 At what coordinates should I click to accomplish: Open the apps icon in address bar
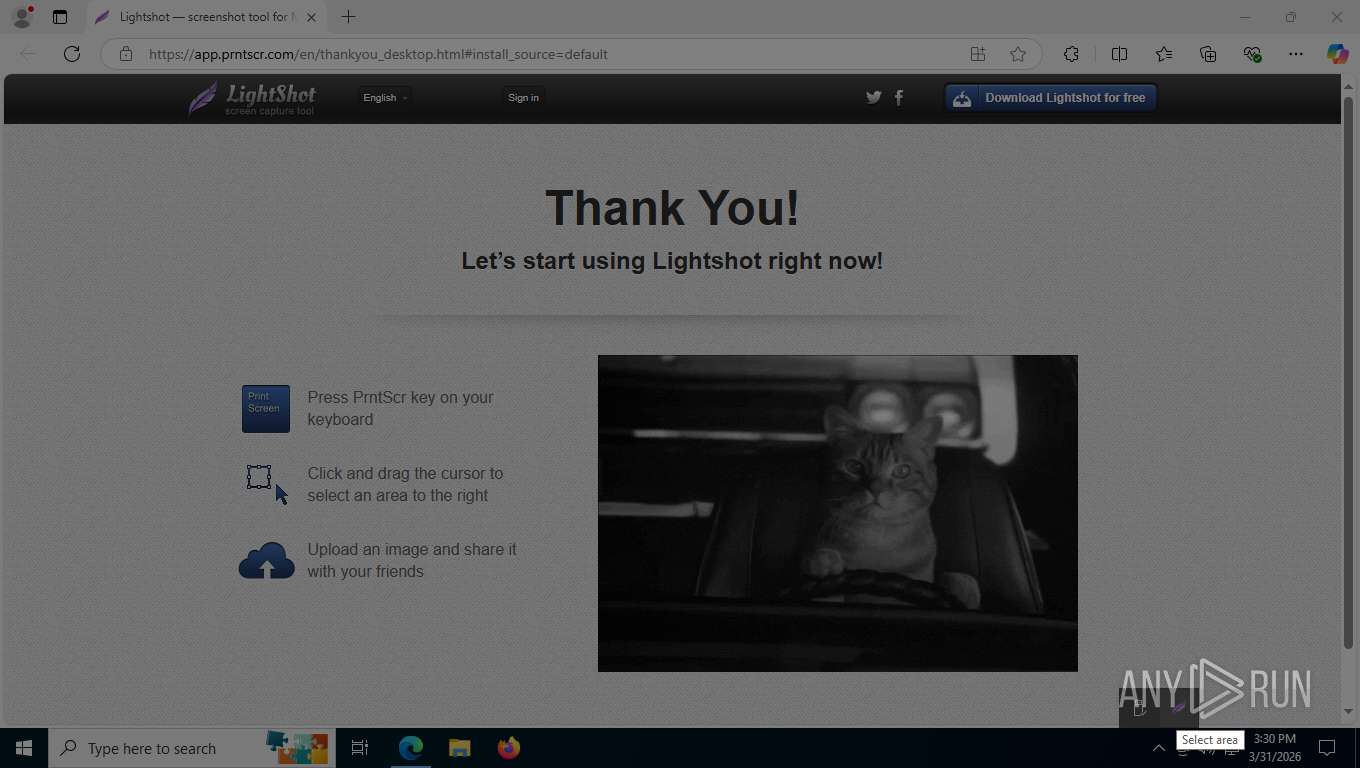point(978,54)
